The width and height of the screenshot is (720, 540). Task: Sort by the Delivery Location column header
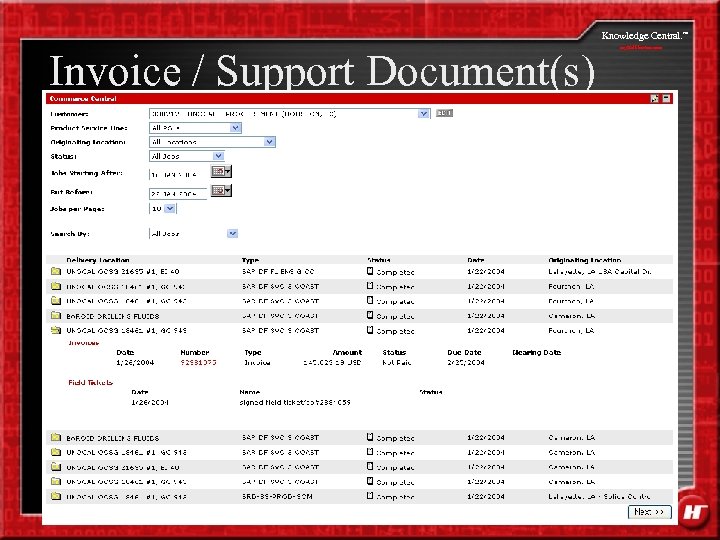coord(98,260)
